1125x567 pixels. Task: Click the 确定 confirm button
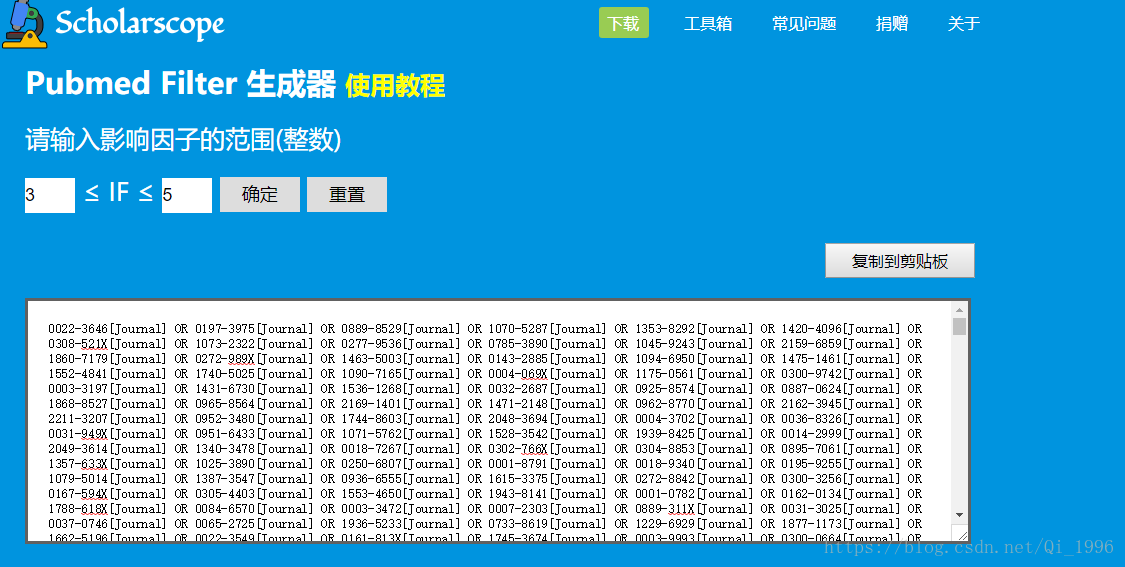tap(260, 195)
